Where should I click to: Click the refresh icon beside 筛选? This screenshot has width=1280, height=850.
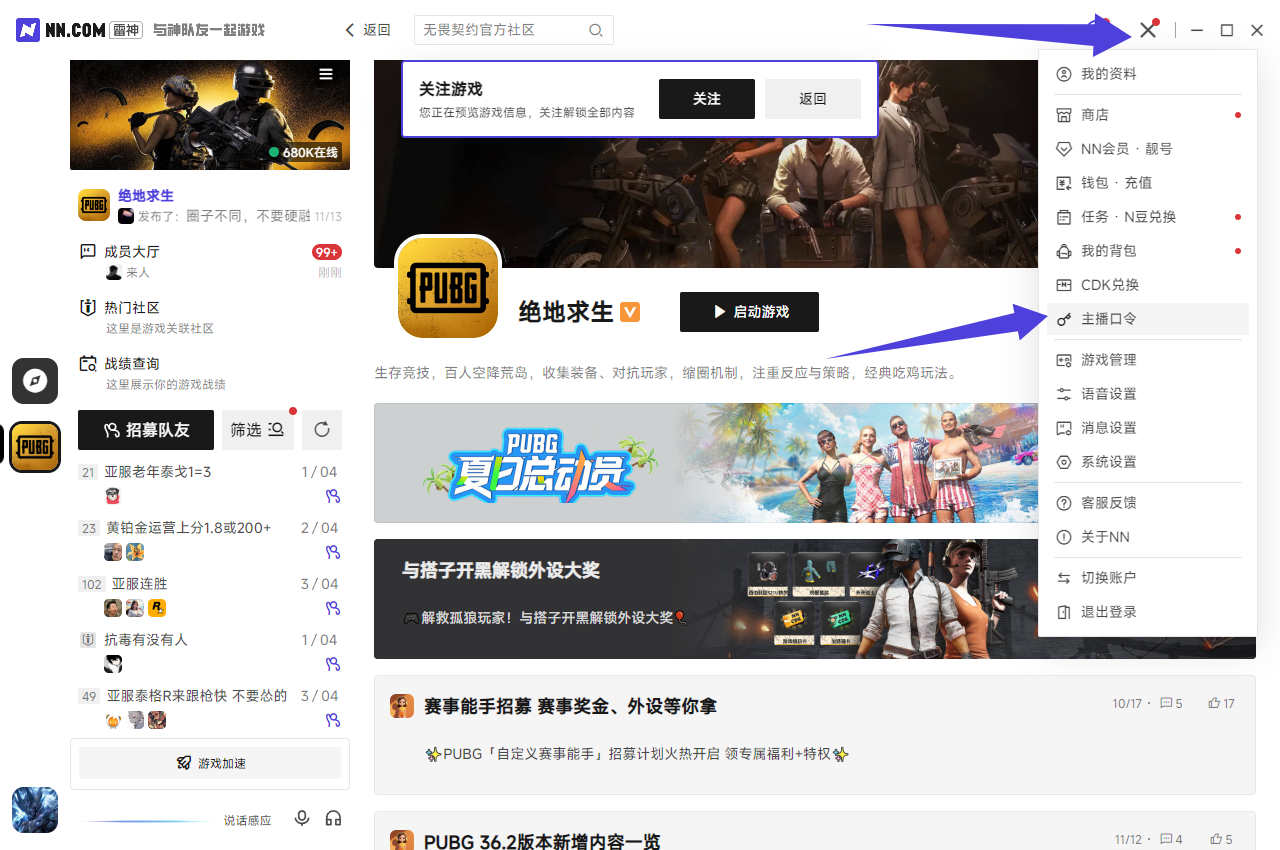[x=322, y=430]
